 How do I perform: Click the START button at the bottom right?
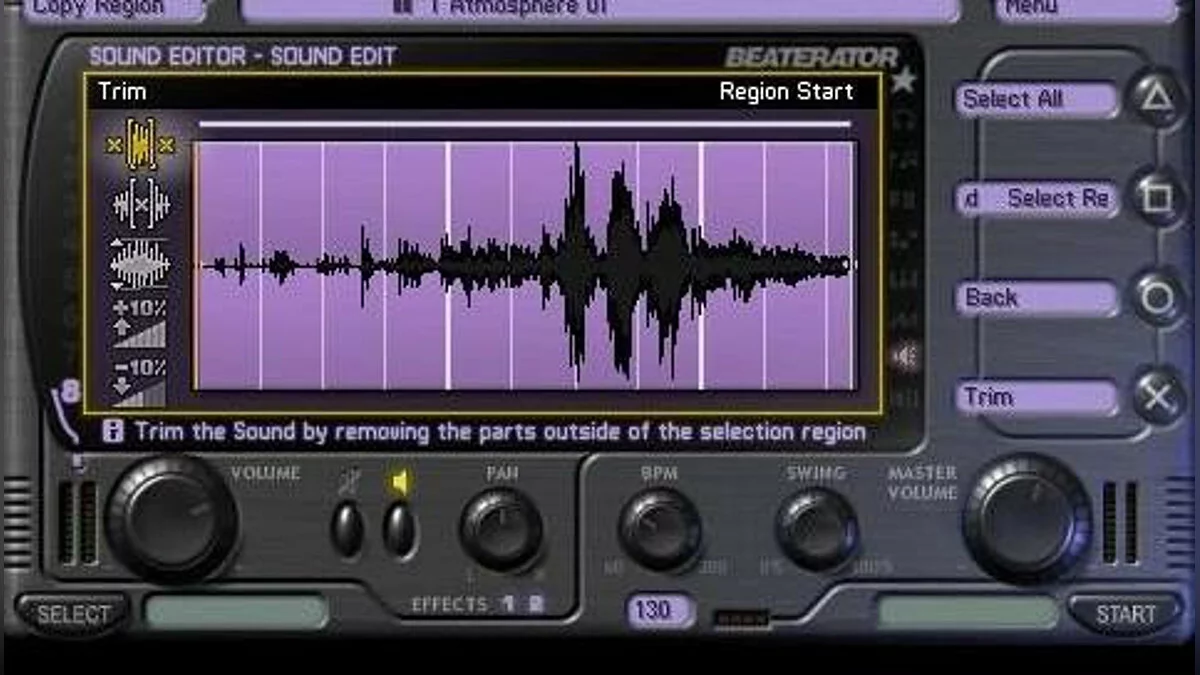(x=1125, y=614)
